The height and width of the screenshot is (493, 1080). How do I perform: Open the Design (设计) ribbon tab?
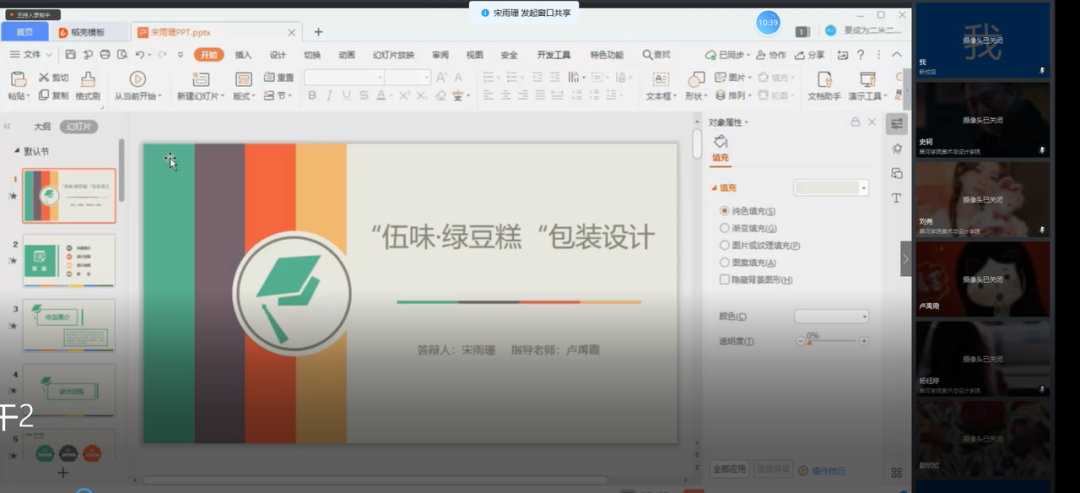278,55
